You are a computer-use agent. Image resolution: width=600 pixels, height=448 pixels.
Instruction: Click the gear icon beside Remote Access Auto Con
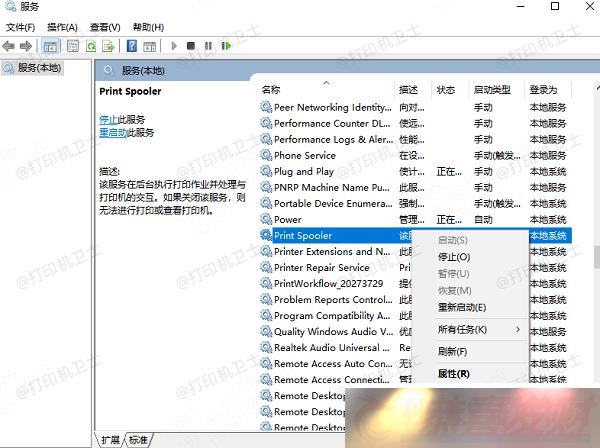(x=266, y=363)
